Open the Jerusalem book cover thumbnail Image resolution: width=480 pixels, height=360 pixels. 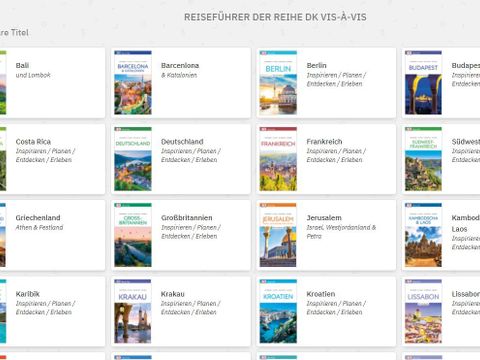tap(278, 235)
